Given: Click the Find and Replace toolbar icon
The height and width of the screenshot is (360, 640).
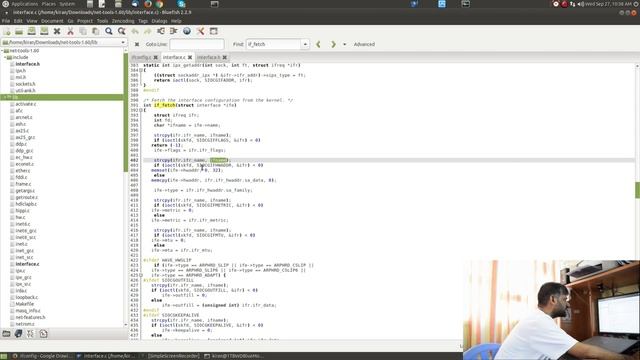Looking at the screenshot, I should [x=121, y=31].
